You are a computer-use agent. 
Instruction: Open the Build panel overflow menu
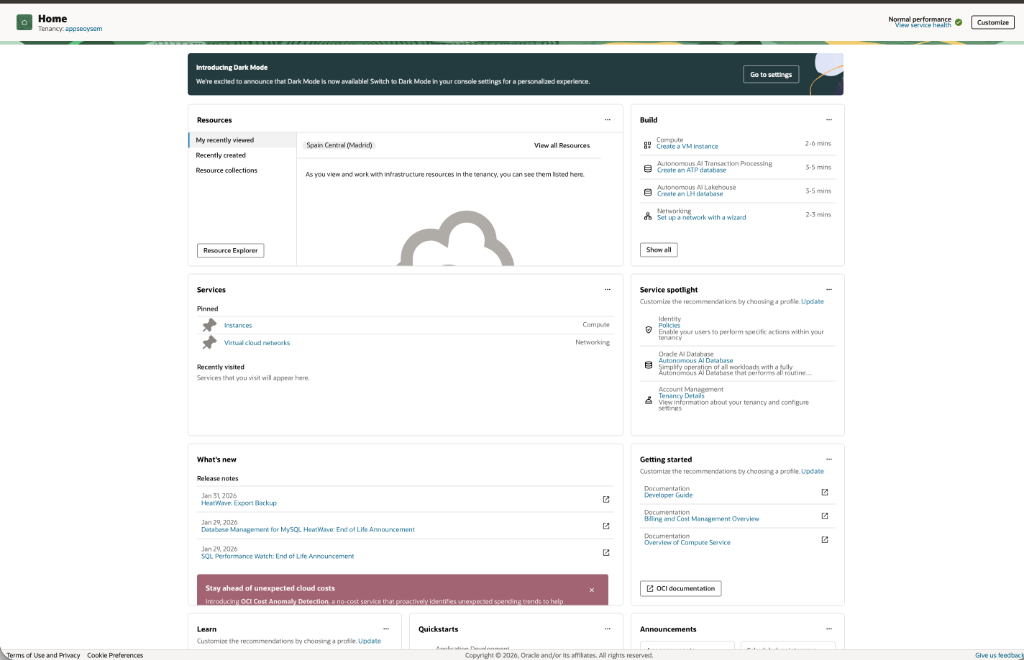828,119
